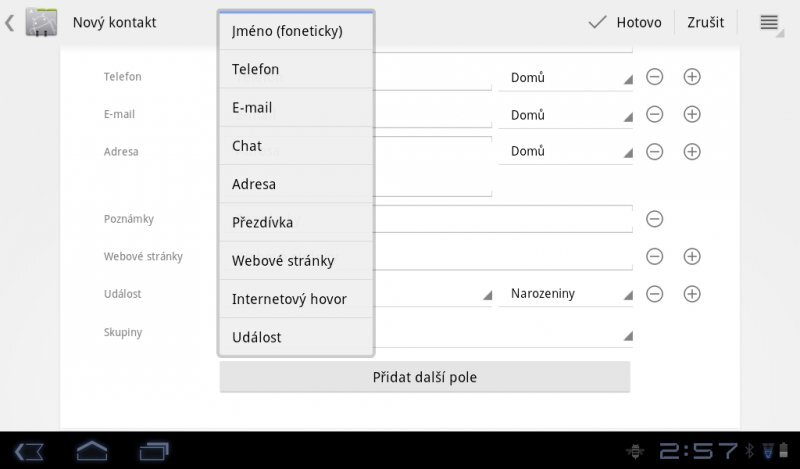Select Internetový hovor from the list

296,299
